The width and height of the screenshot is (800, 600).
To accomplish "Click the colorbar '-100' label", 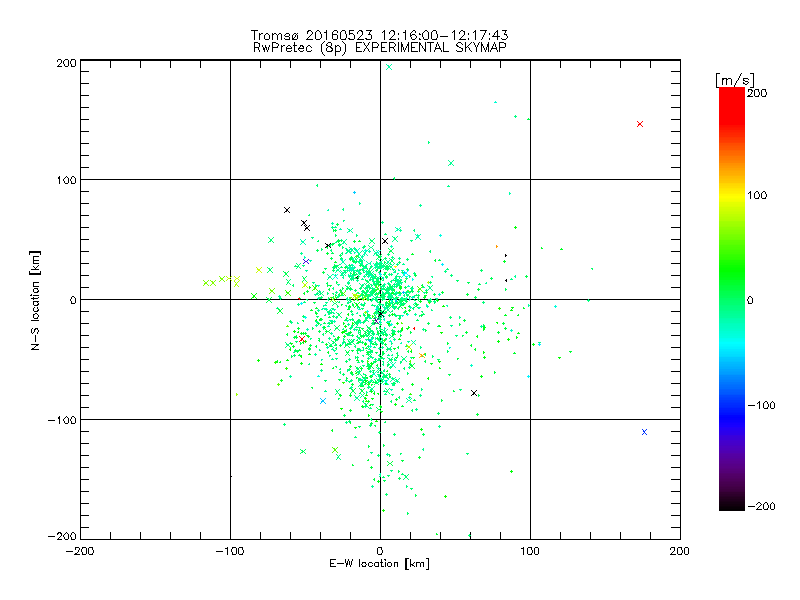I will click(x=761, y=405).
